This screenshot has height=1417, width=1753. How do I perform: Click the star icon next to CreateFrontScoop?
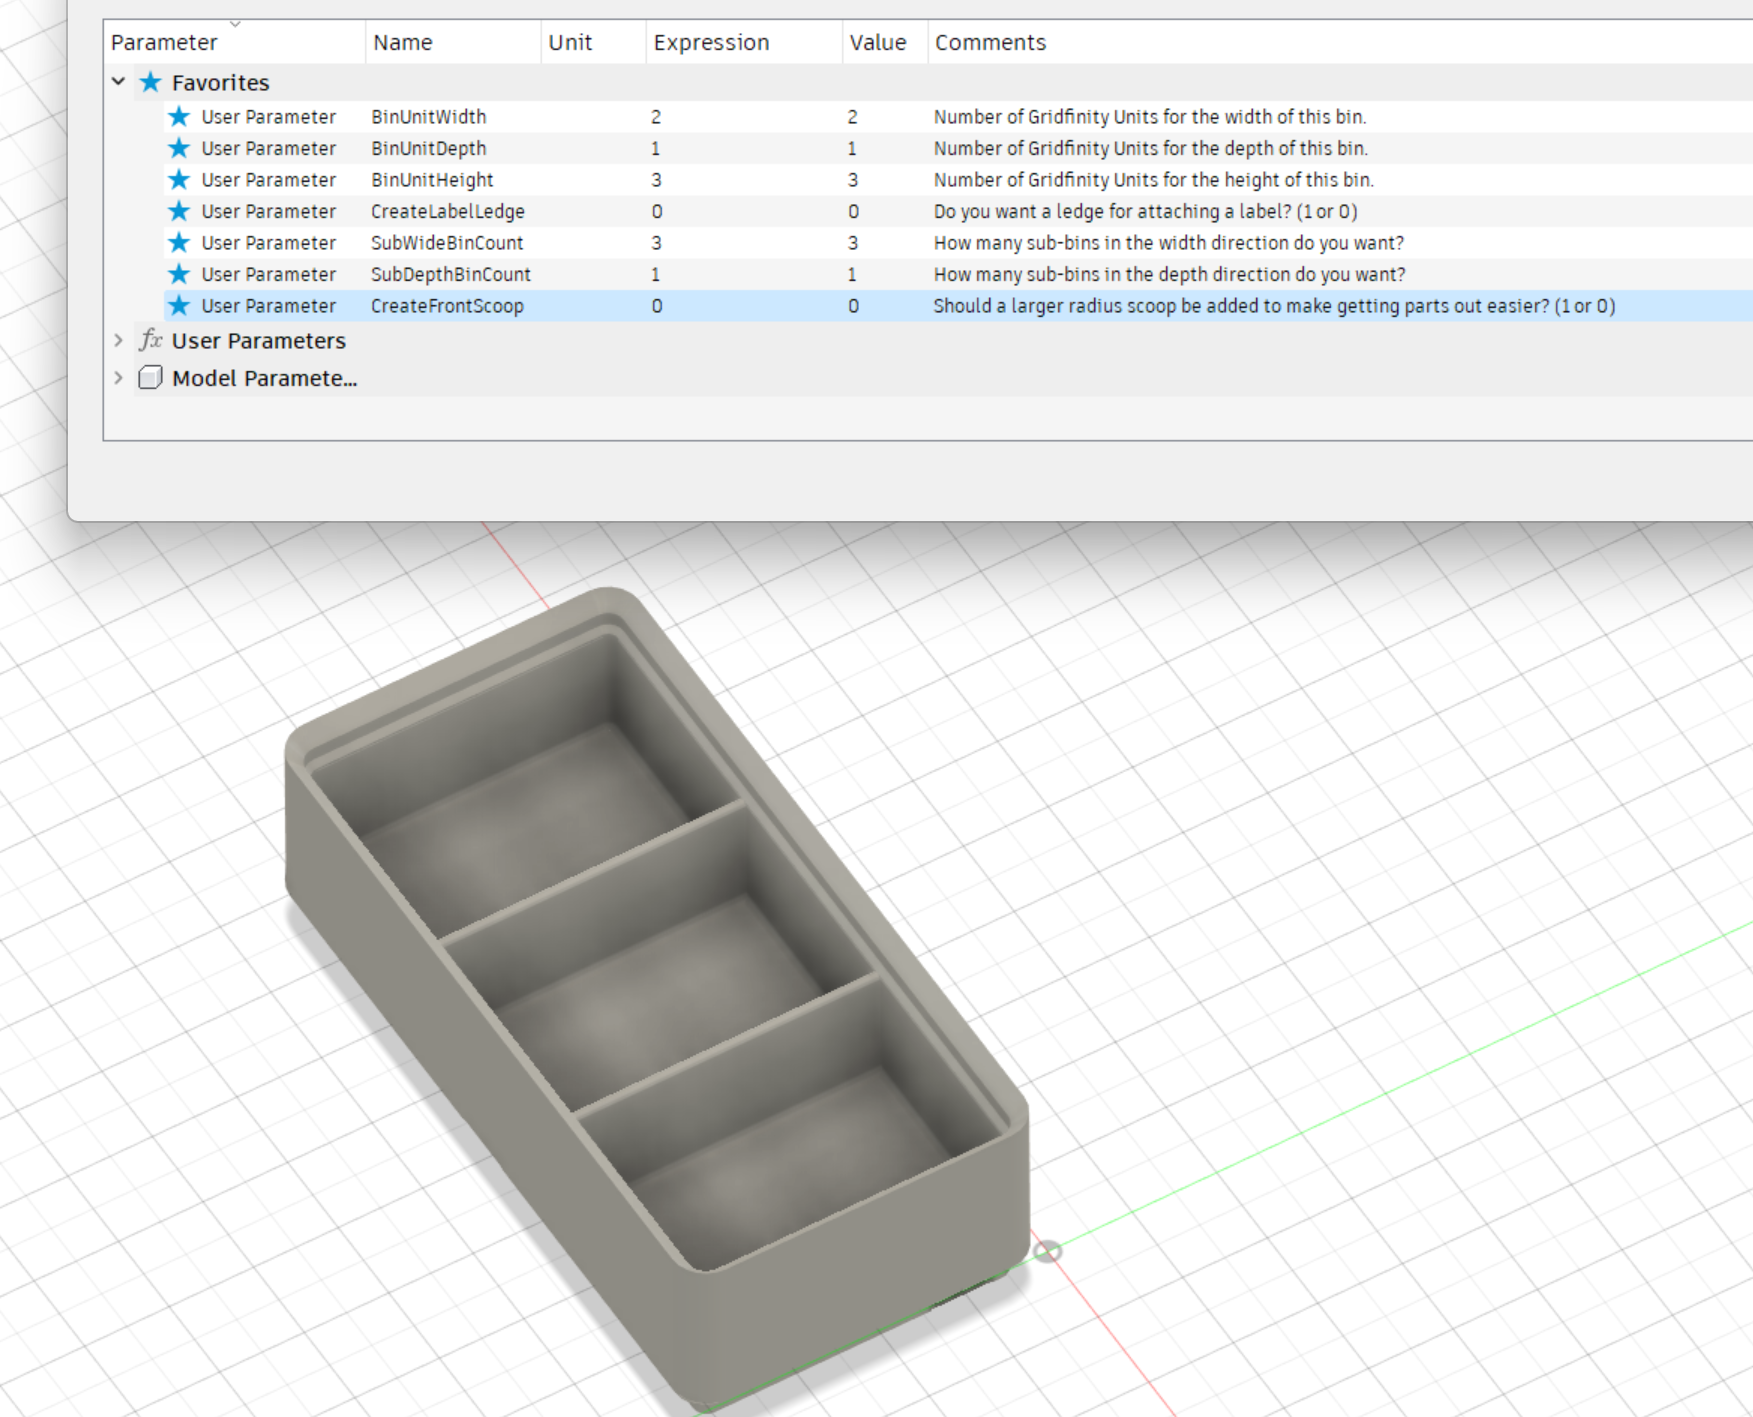178,306
